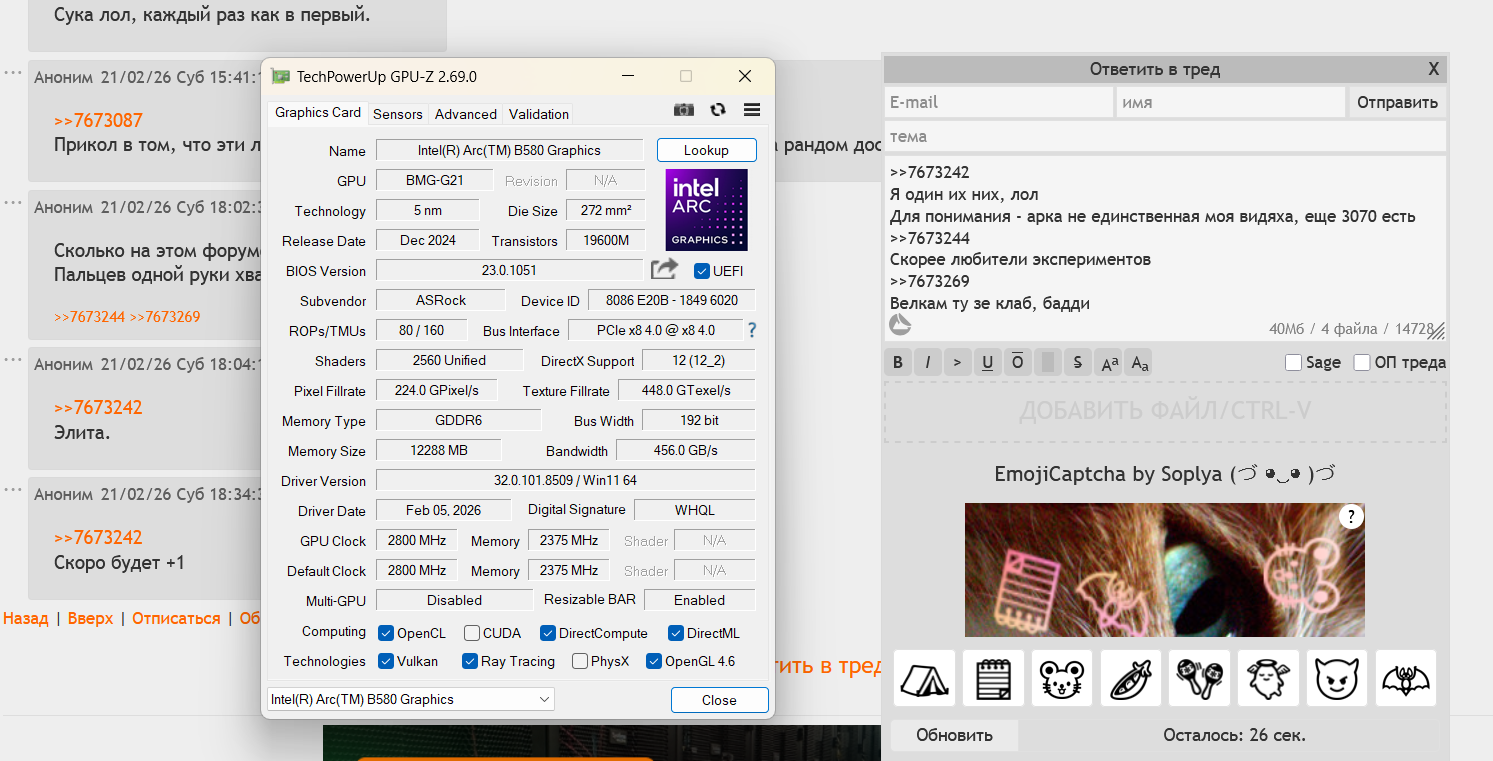
Task: Submit the reply with Отправить
Action: pyautogui.click(x=1398, y=102)
